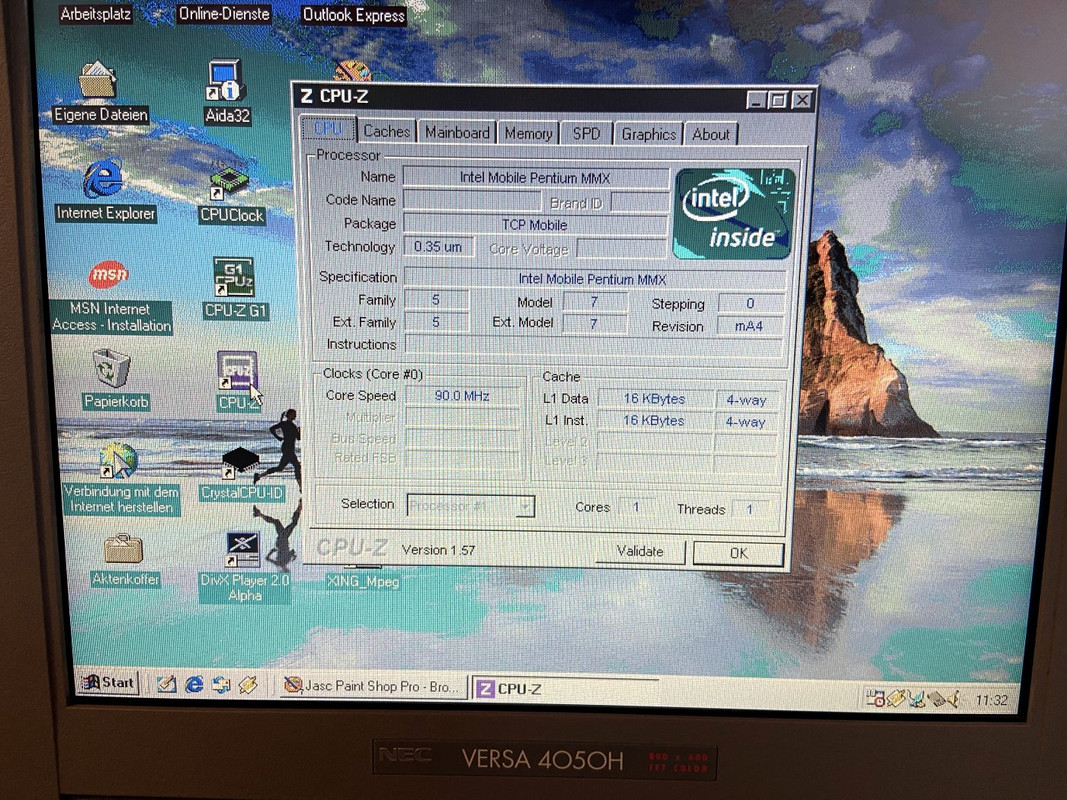Open Outlook Express desktop item

353,15
